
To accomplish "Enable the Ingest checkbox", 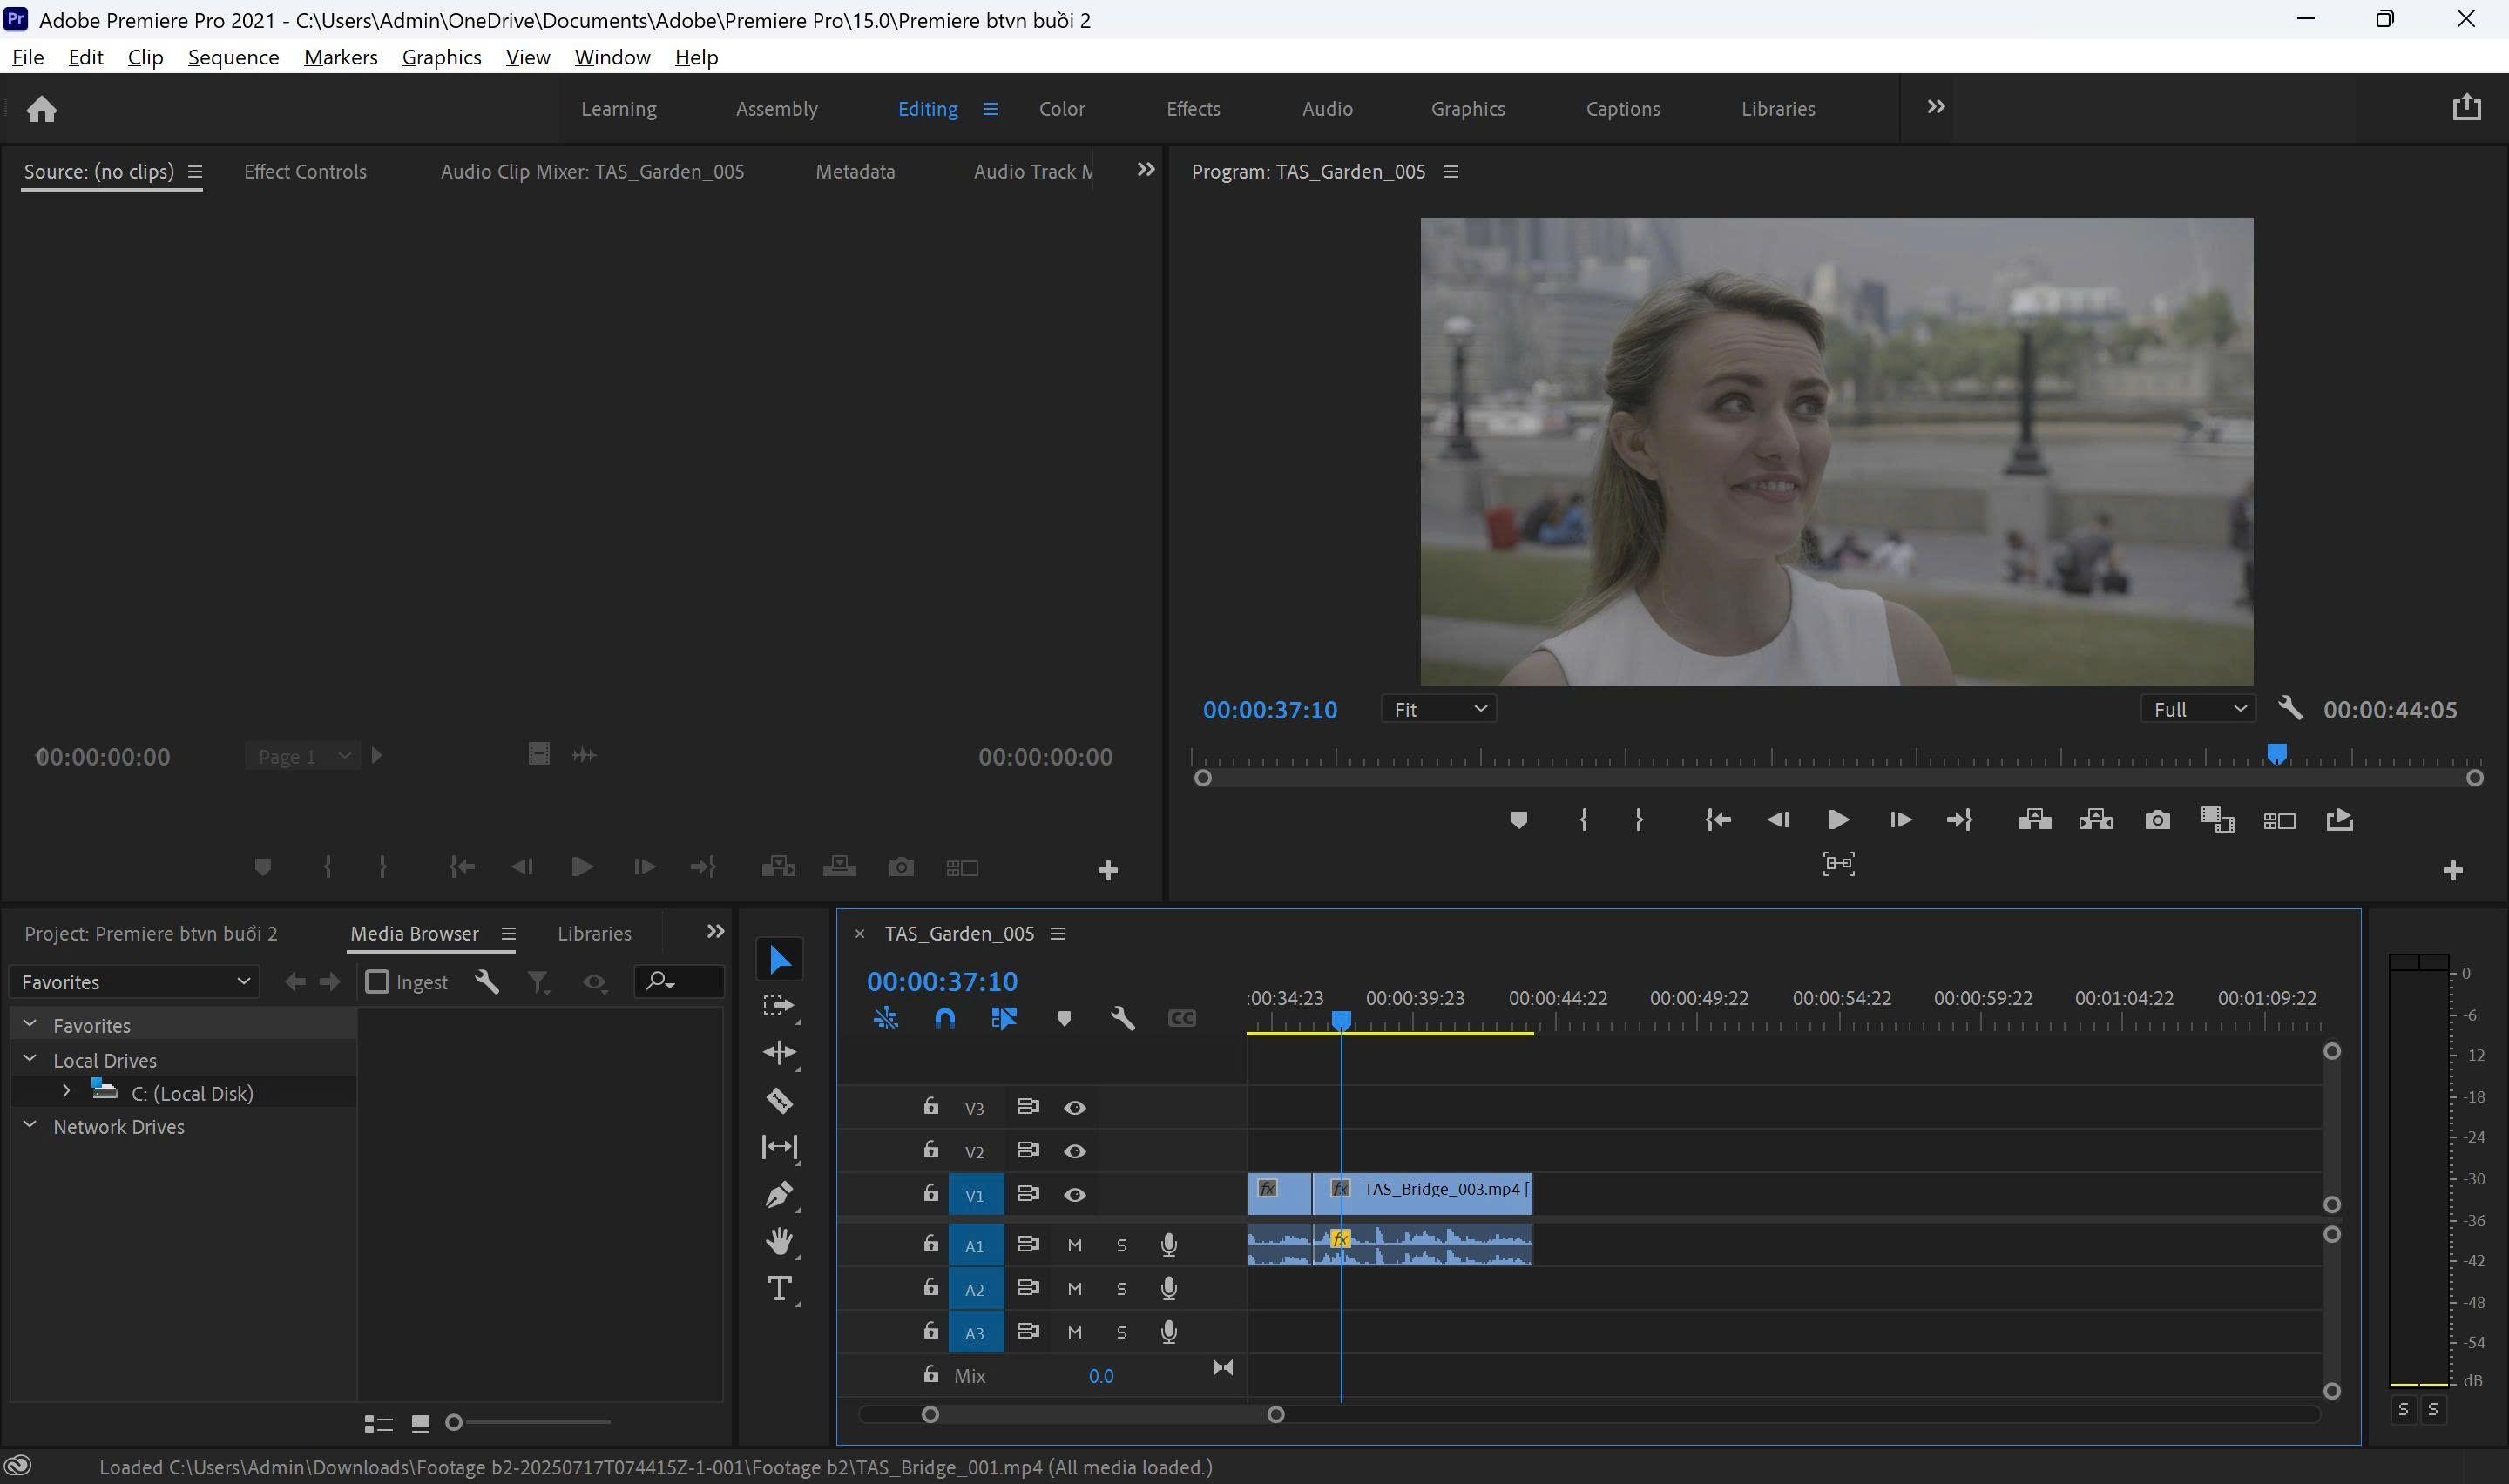I will coord(377,982).
